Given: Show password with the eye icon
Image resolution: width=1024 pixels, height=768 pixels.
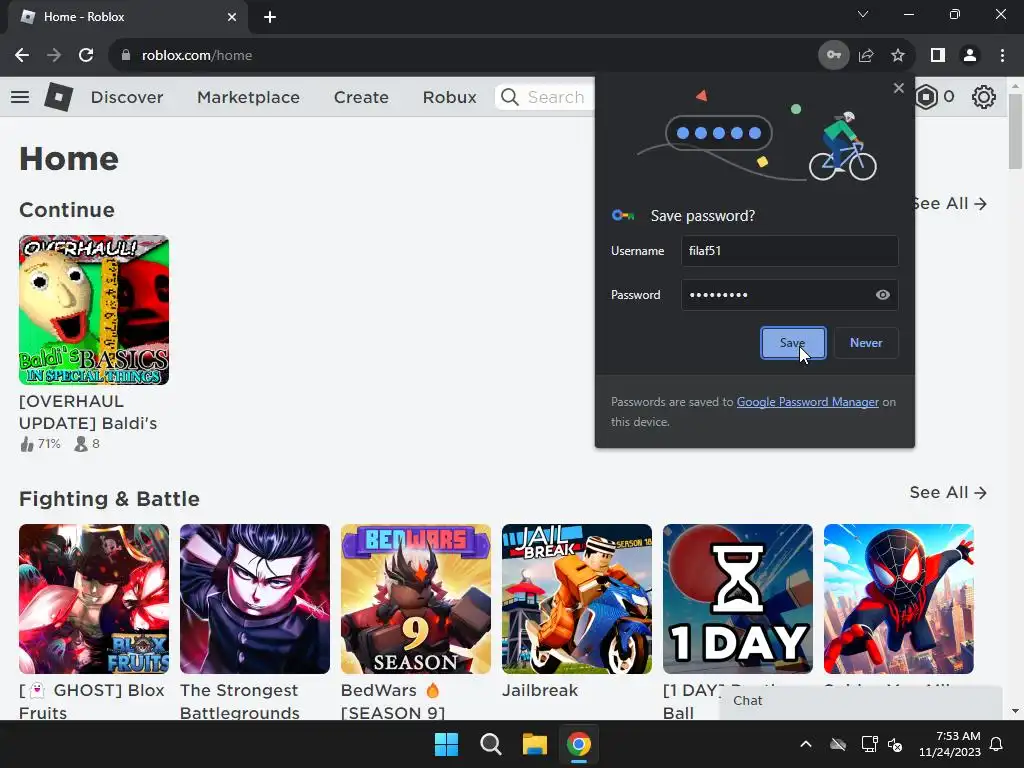Looking at the screenshot, I should (x=882, y=295).
